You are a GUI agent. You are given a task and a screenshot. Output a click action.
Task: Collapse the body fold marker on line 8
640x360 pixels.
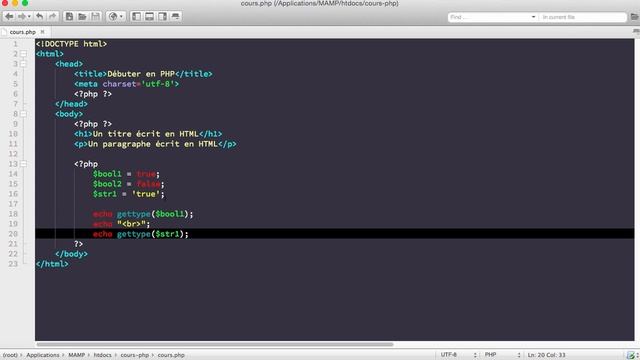[24, 114]
